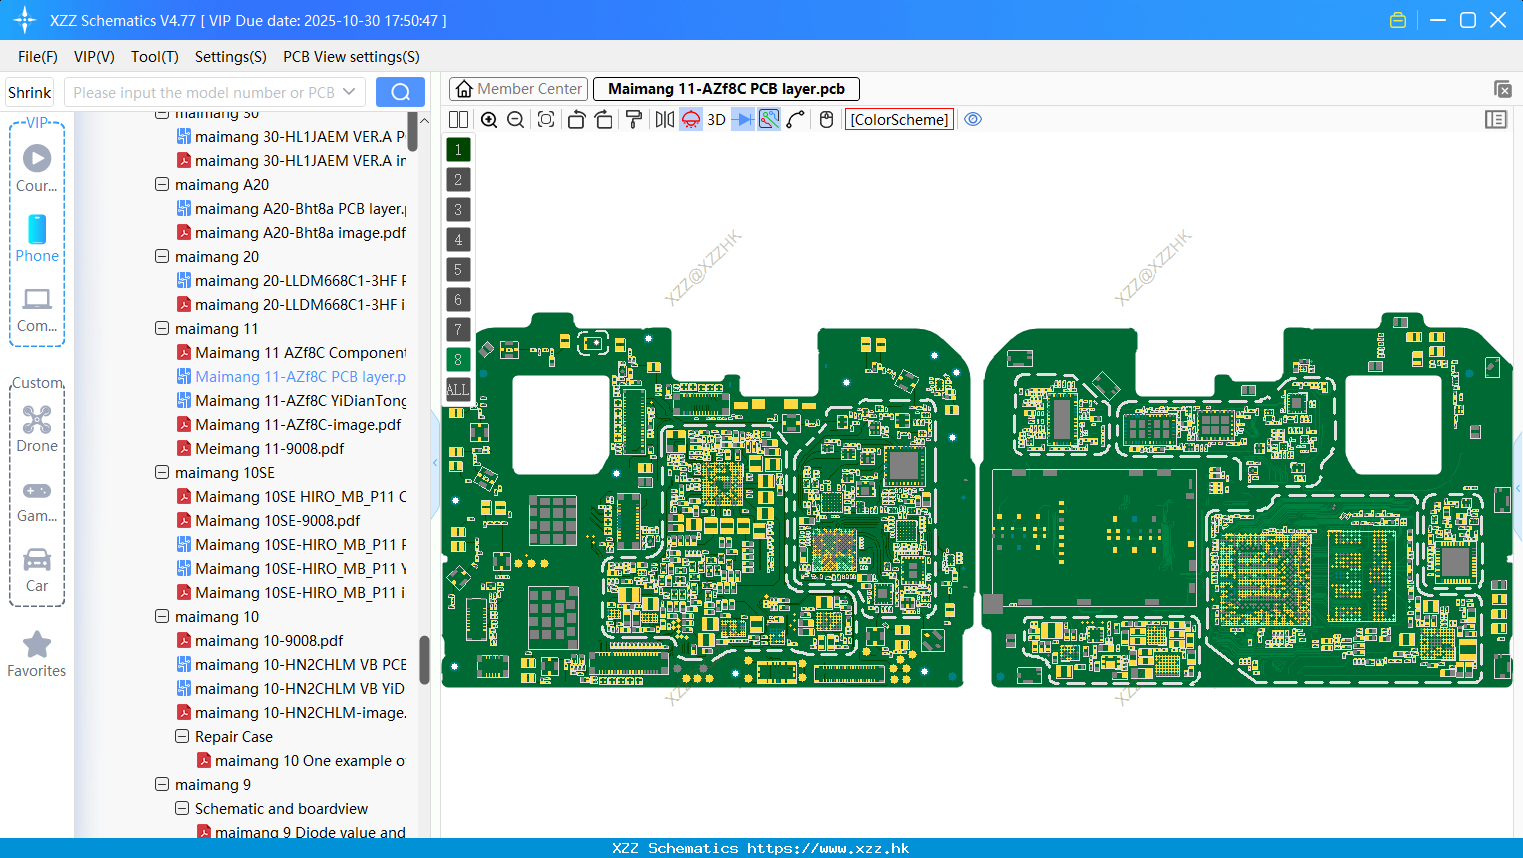This screenshot has height=858, width=1523.
Task: Open maimang A20-Bht8a image.pdf
Action: (300, 232)
